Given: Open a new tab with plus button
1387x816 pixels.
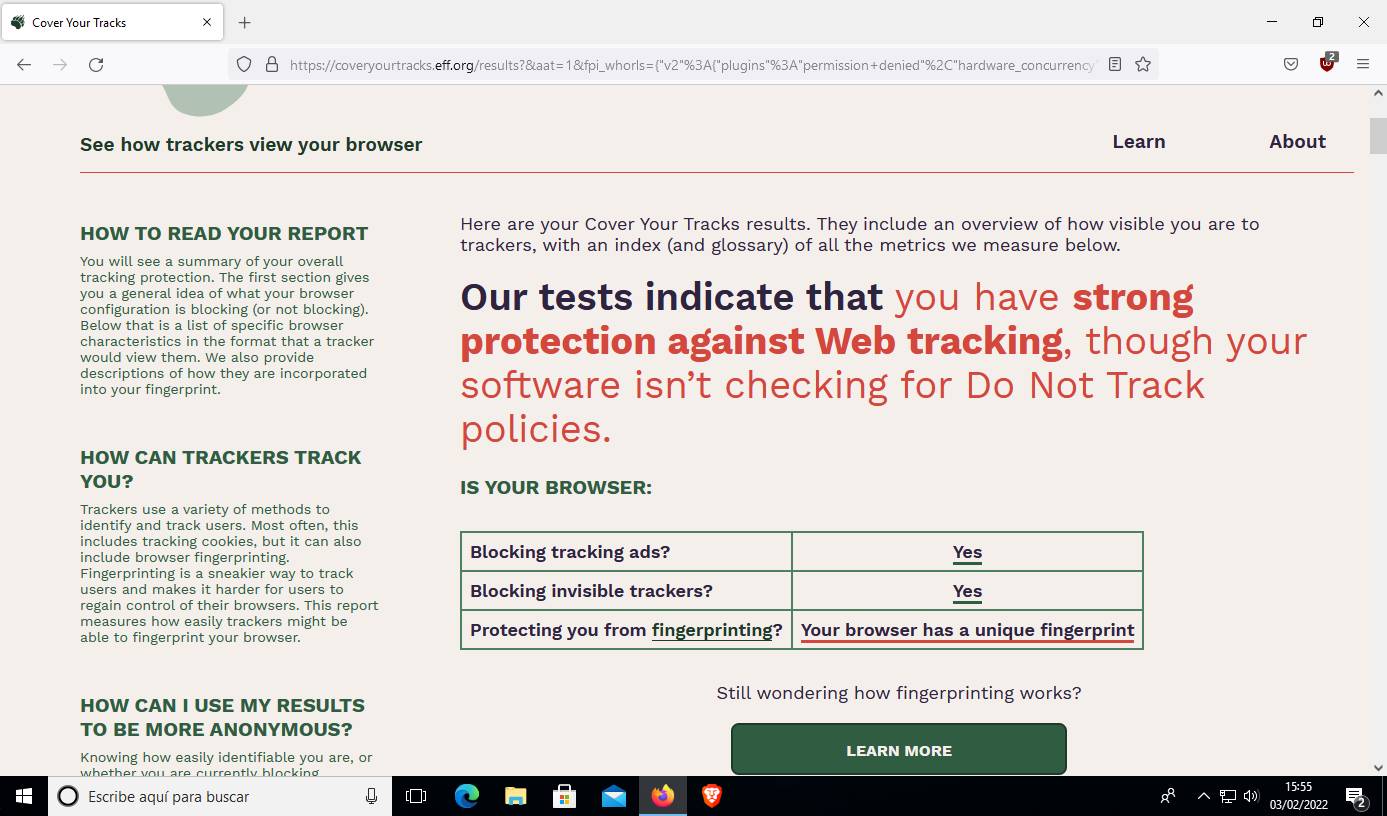Looking at the screenshot, I should (x=245, y=22).
